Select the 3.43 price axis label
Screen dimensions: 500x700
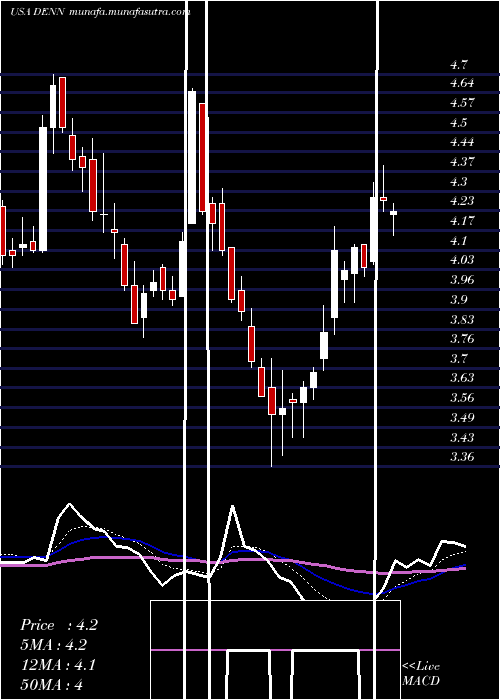point(462,437)
